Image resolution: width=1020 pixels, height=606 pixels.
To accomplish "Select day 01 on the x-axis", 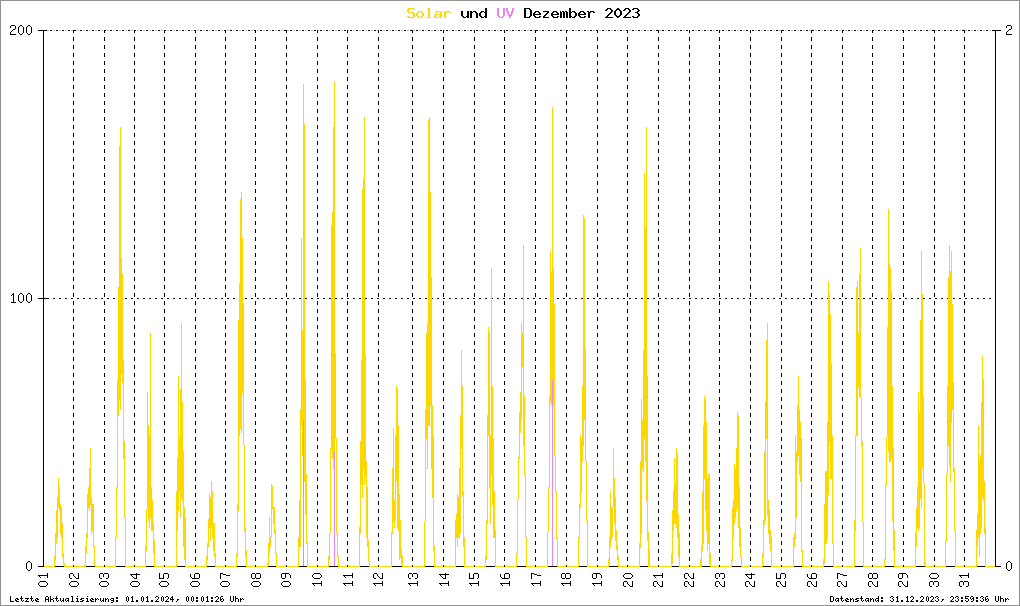I will point(43,581).
